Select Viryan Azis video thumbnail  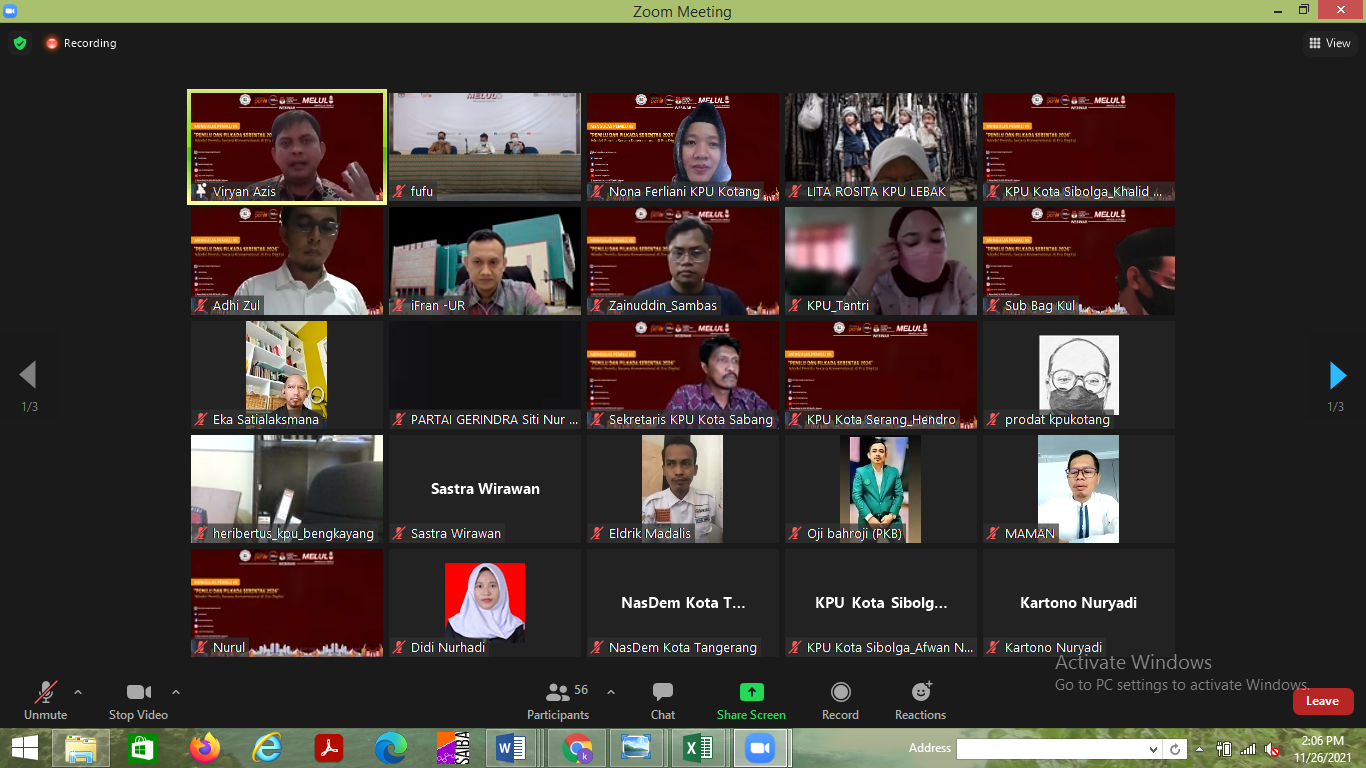coord(287,147)
